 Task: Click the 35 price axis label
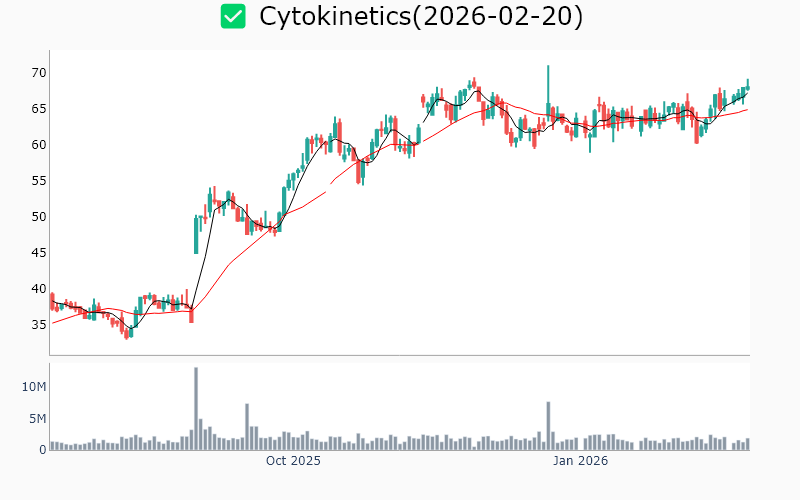pos(38,324)
